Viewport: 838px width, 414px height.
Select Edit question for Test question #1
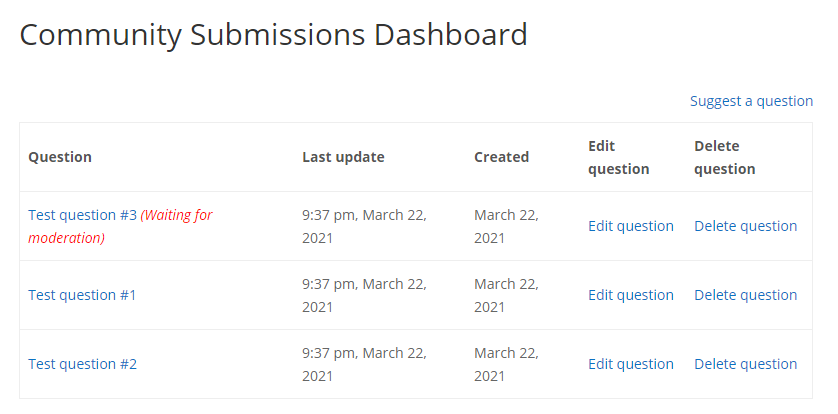631,295
